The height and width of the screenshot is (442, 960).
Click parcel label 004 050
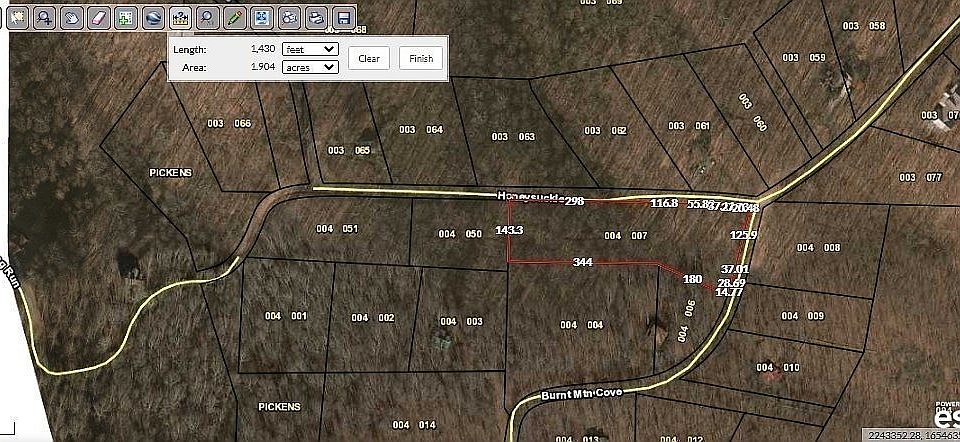point(460,234)
